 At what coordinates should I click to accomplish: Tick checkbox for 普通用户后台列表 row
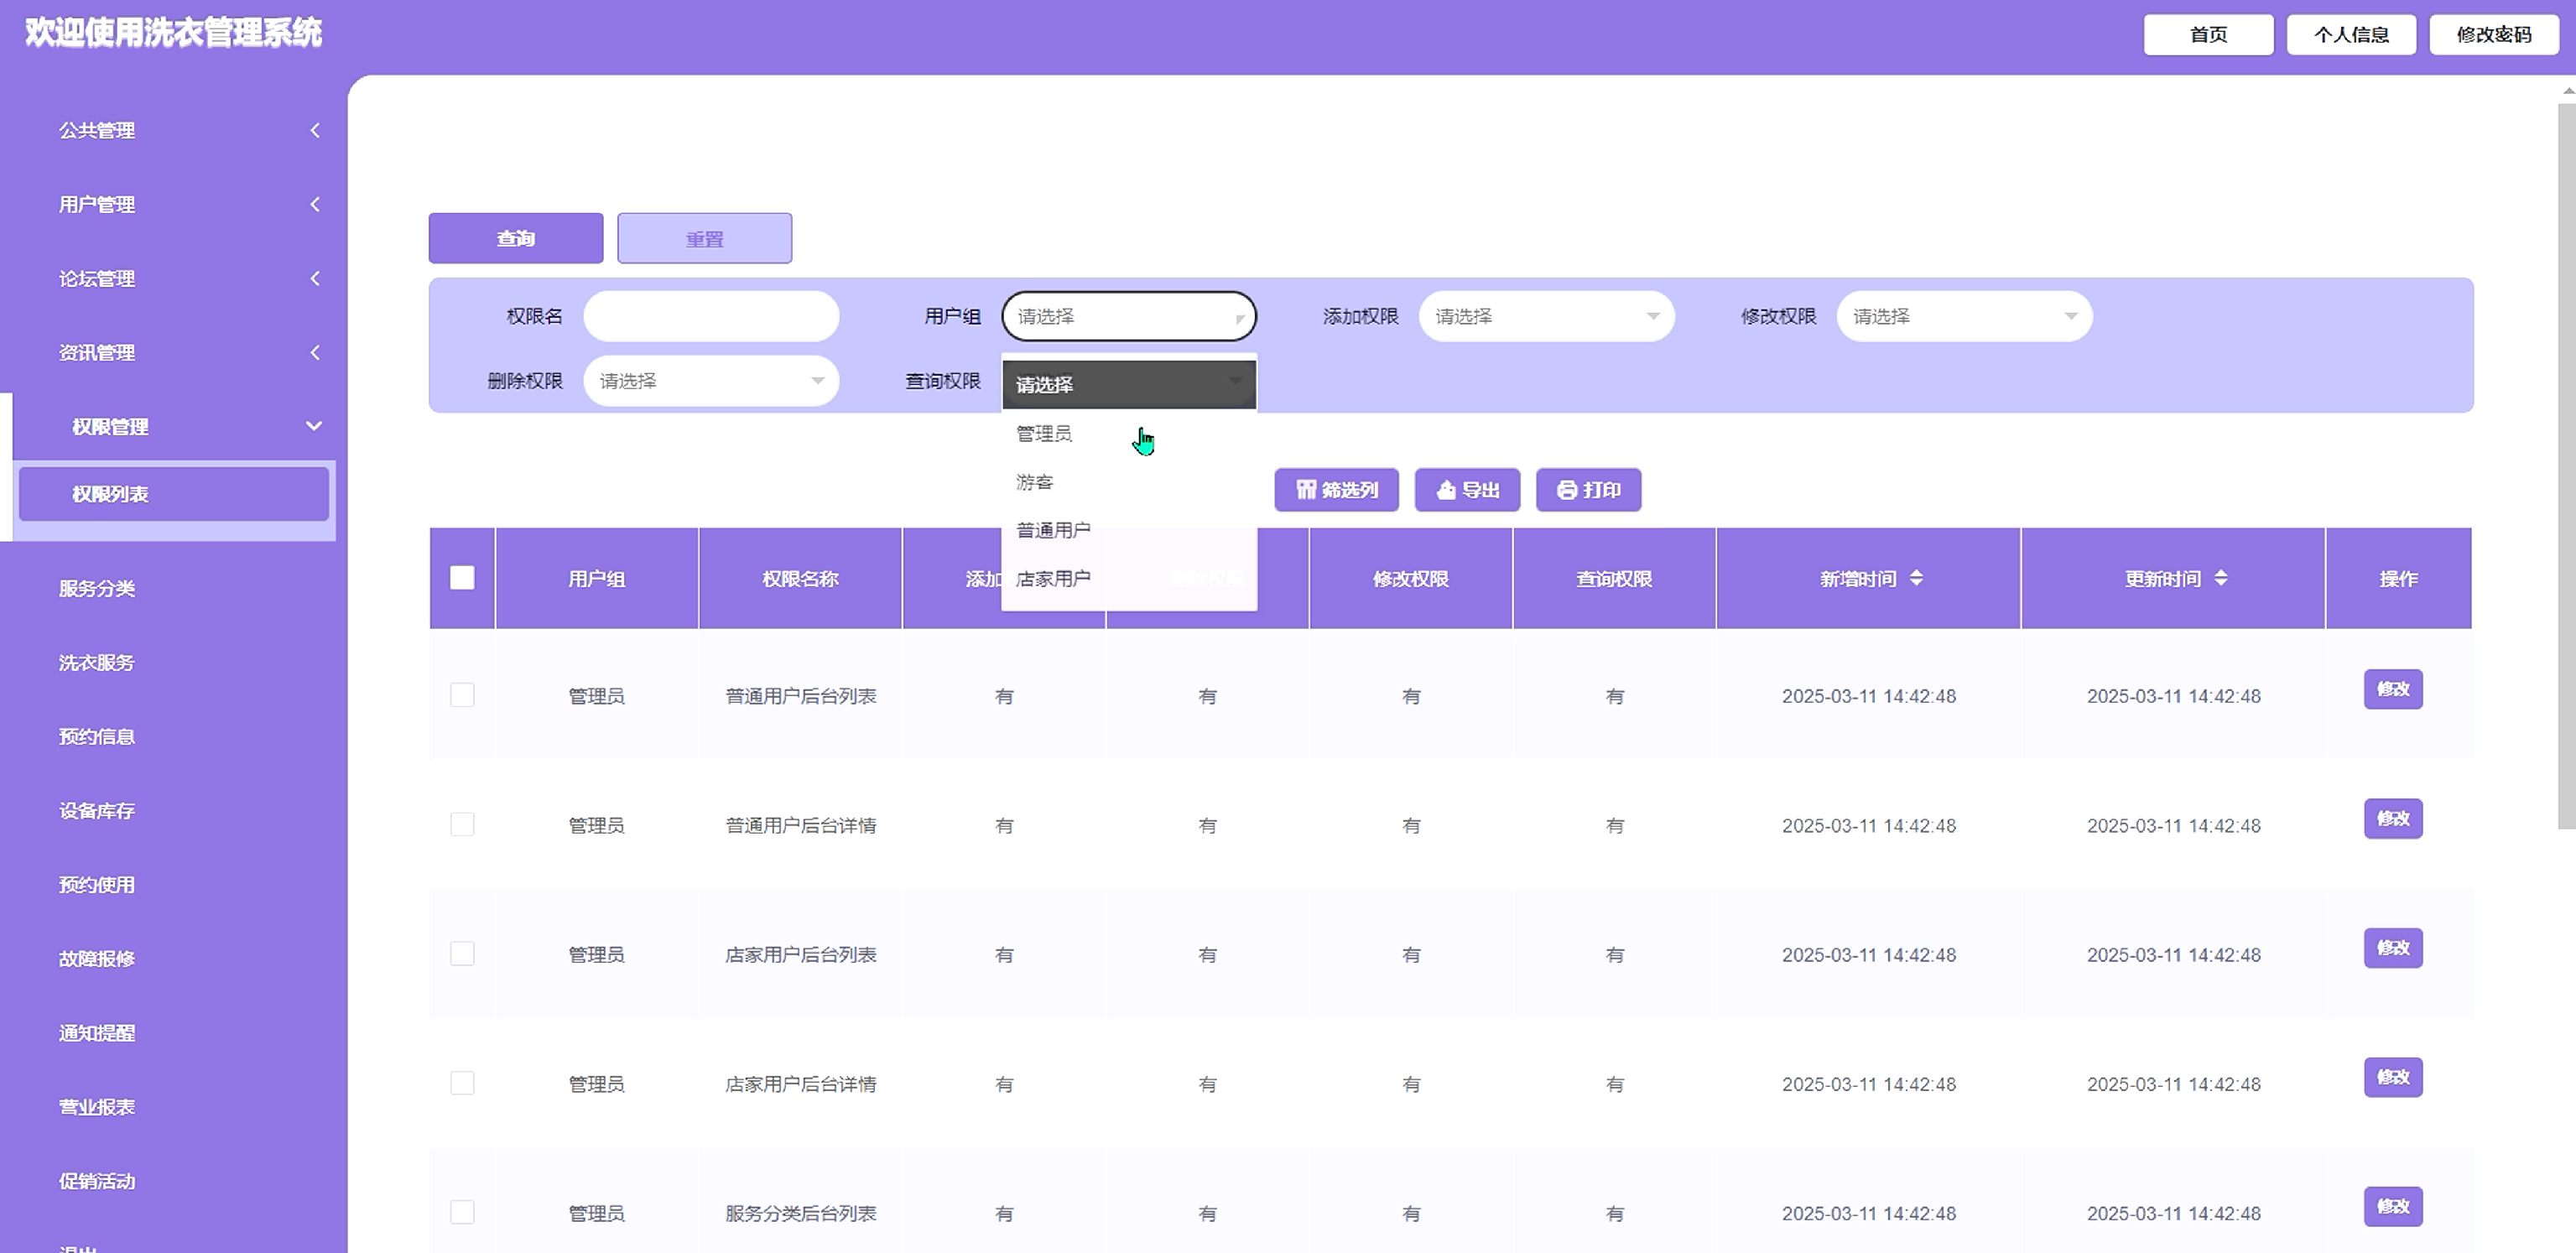462,695
